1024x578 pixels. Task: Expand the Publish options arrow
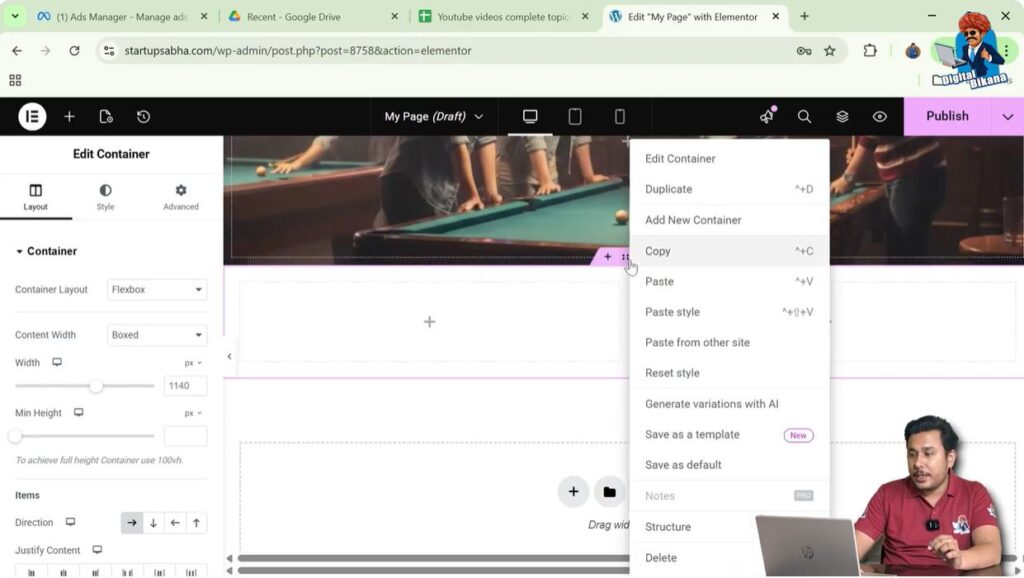point(1007,116)
